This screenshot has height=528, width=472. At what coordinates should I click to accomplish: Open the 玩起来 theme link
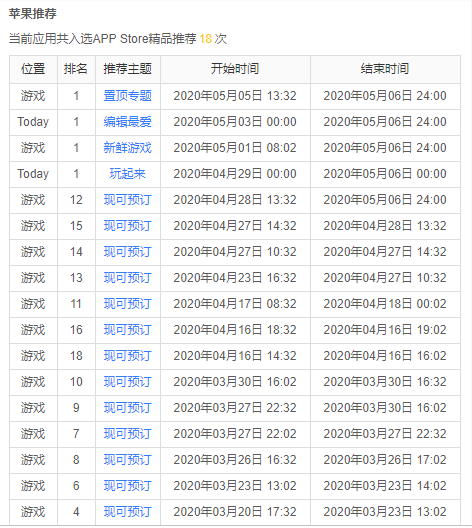[x=128, y=174]
